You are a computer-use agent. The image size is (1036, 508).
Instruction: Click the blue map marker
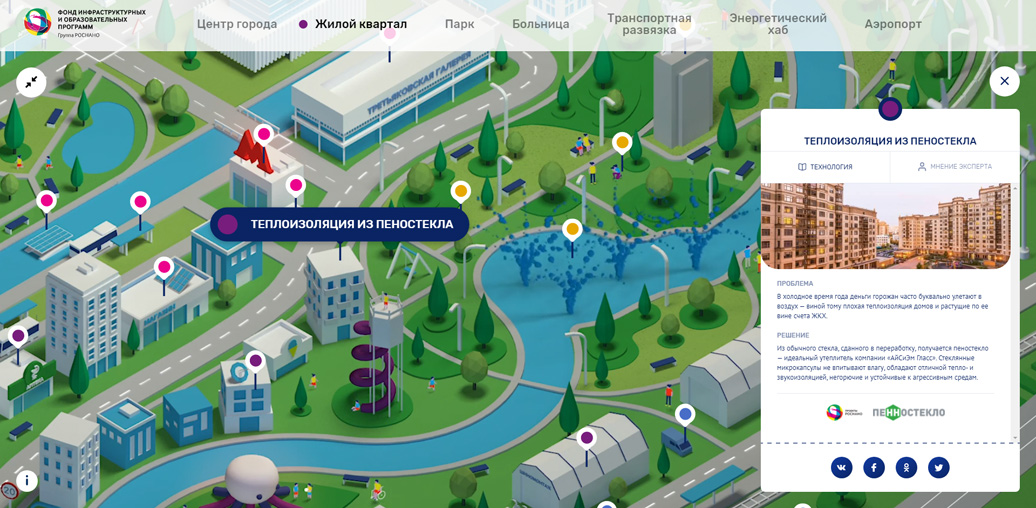(x=685, y=413)
